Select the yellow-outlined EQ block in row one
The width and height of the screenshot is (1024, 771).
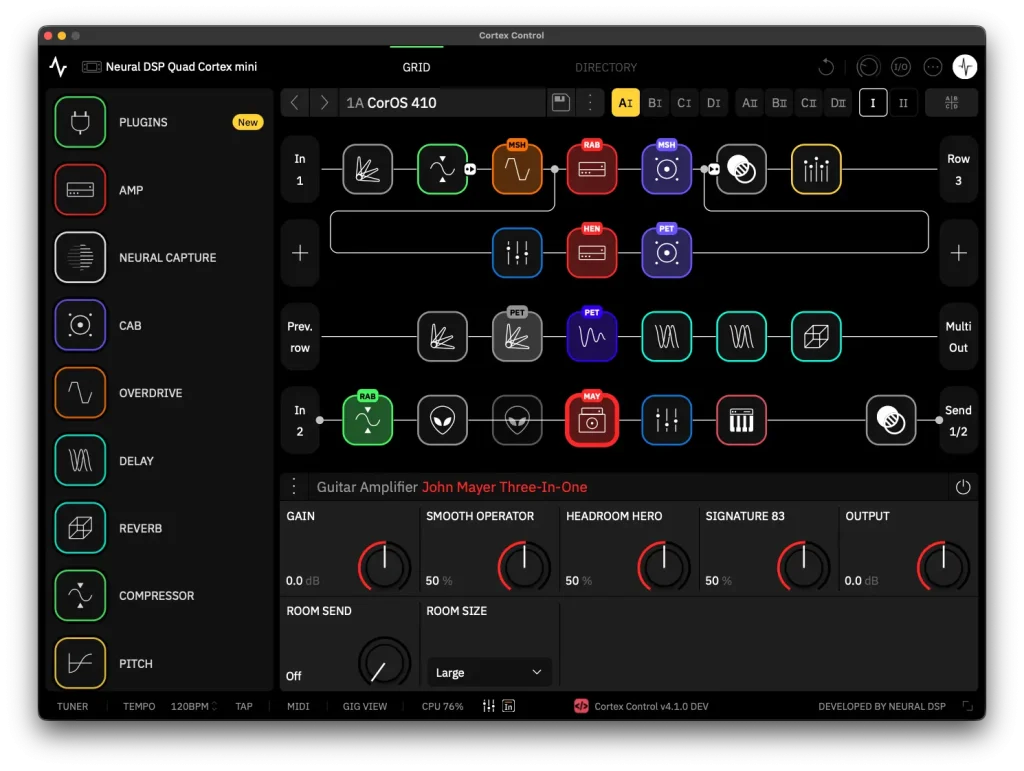816,169
